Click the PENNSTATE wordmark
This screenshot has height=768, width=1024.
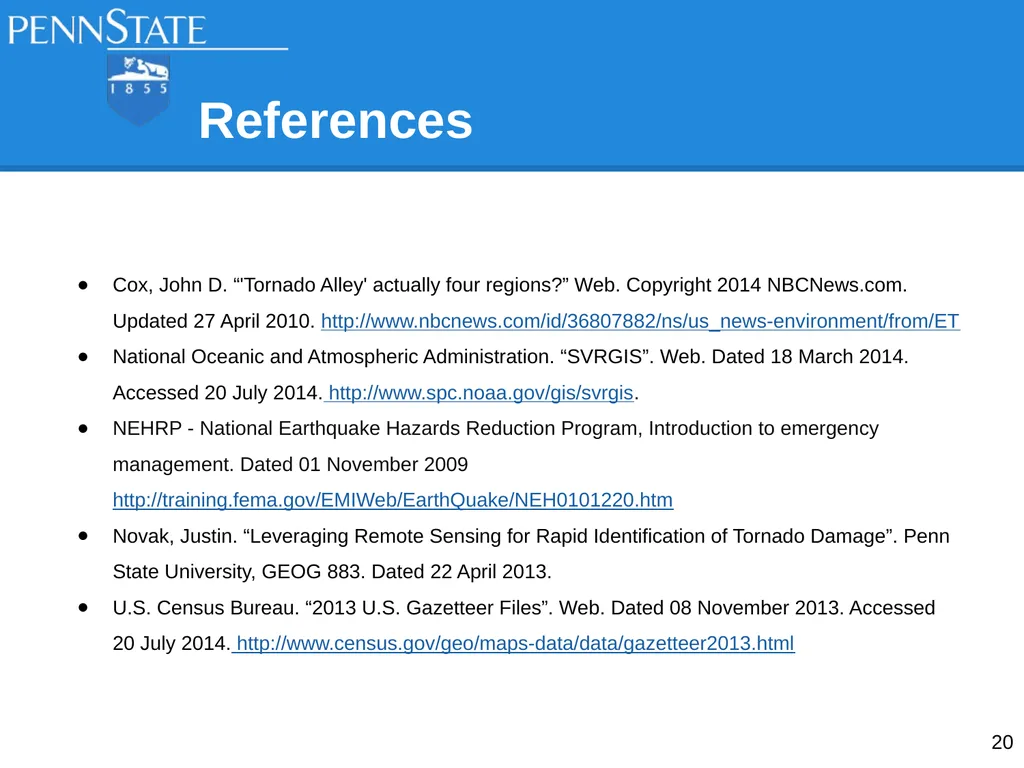coord(107,27)
